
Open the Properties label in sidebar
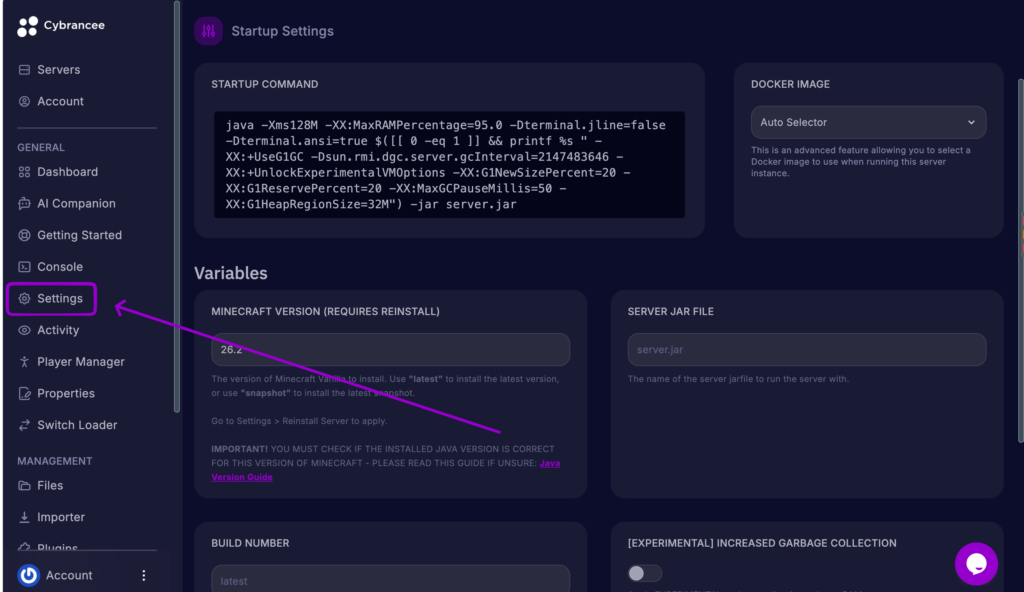pyautogui.click(x=66, y=393)
